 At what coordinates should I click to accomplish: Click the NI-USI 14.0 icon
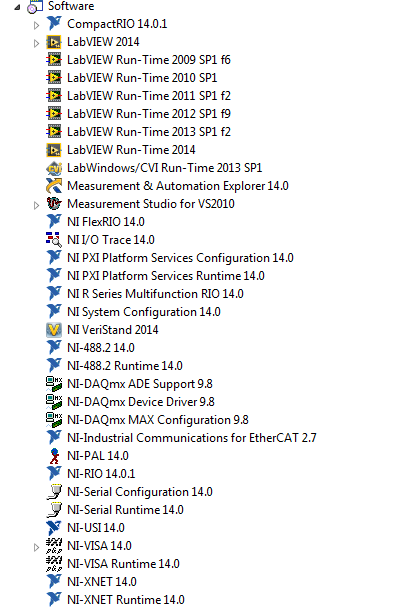pyautogui.click(x=54, y=528)
